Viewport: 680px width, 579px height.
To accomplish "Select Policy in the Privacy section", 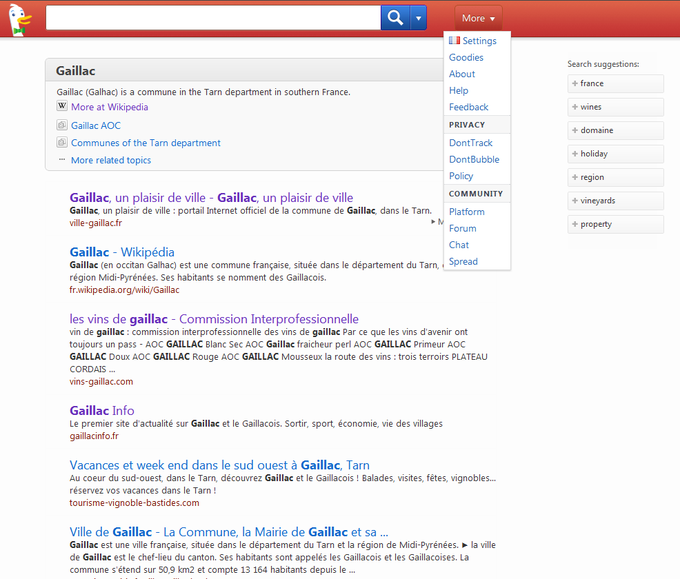I will tap(461, 176).
